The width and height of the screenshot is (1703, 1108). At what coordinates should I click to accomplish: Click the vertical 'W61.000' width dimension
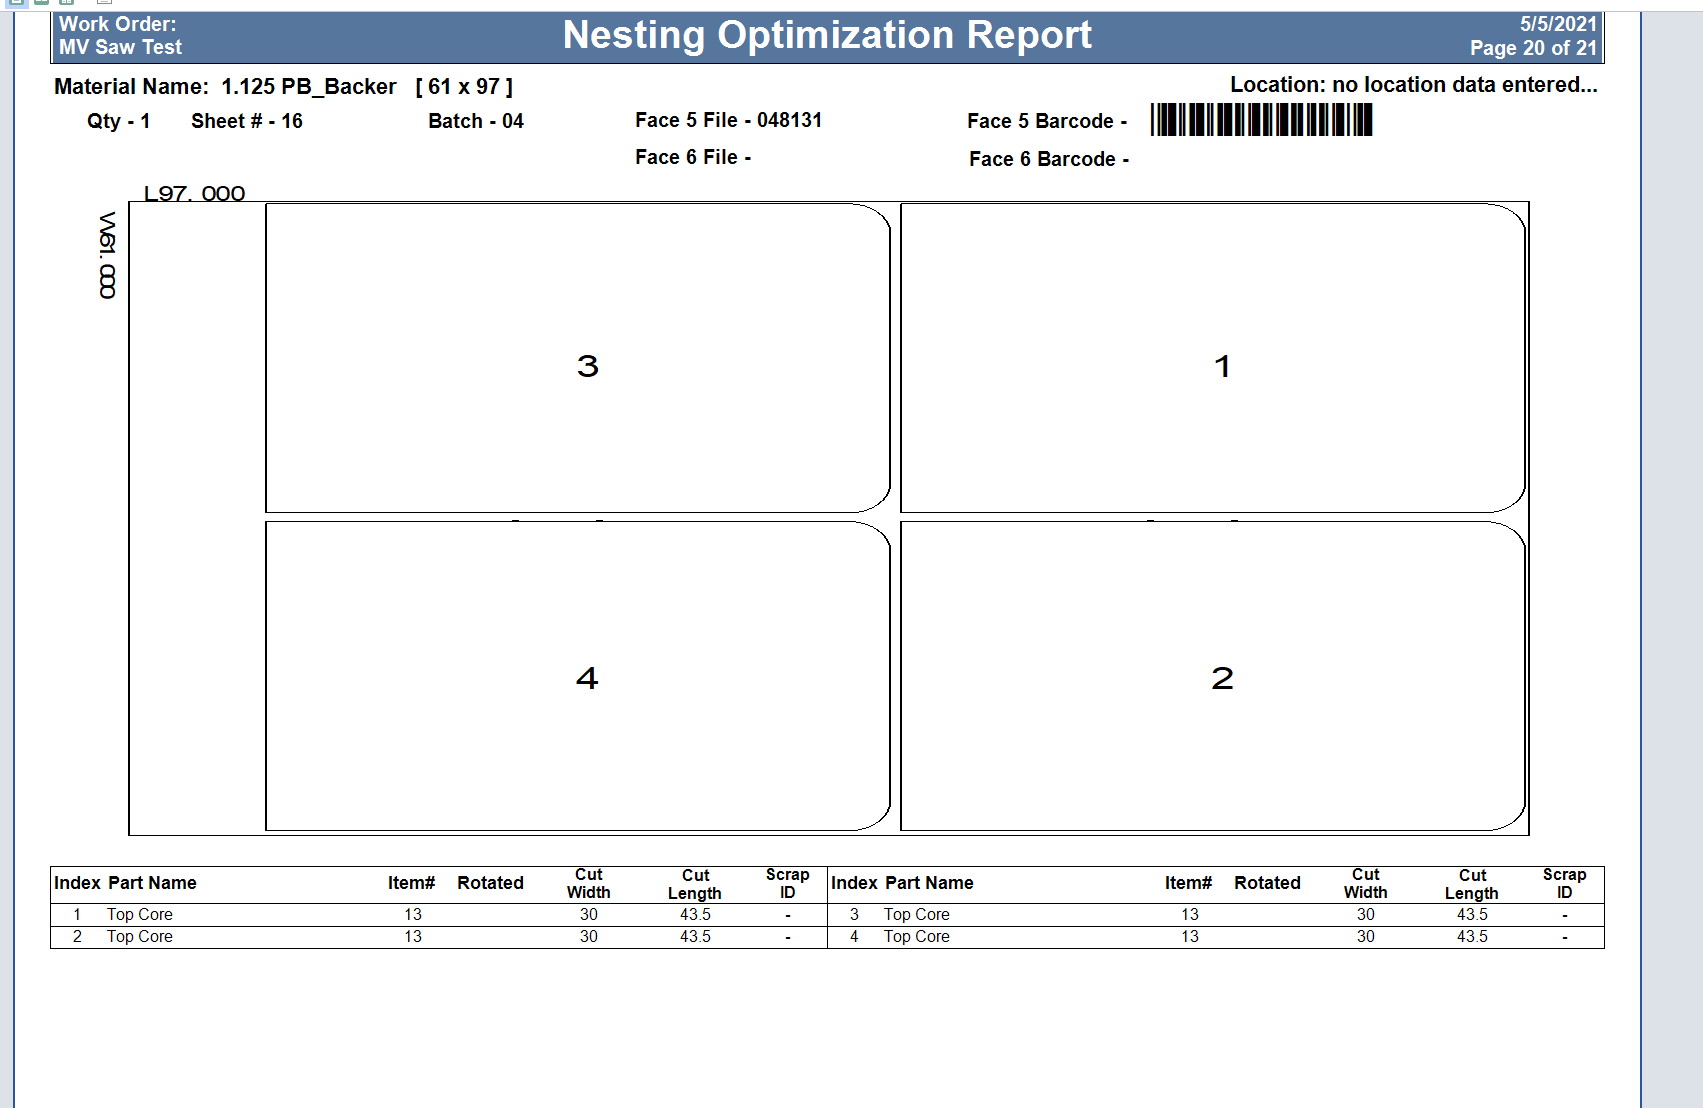click(x=107, y=255)
